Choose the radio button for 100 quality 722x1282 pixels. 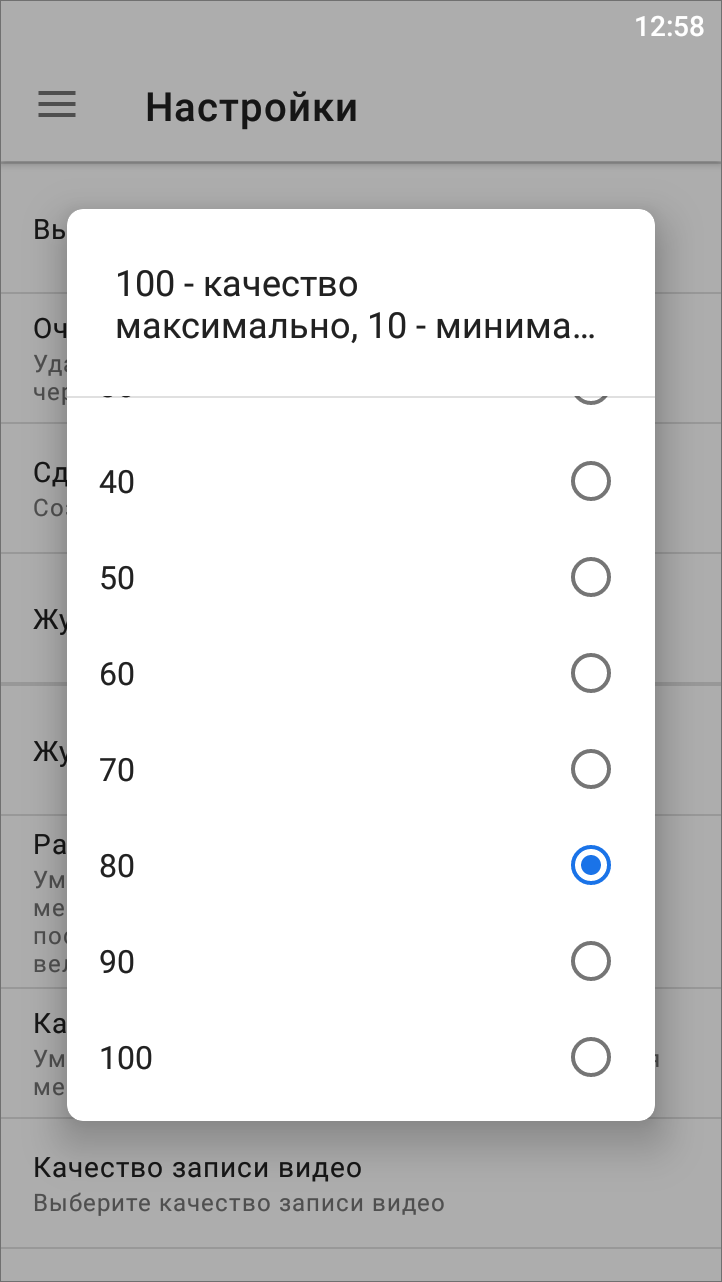click(x=590, y=1058)
